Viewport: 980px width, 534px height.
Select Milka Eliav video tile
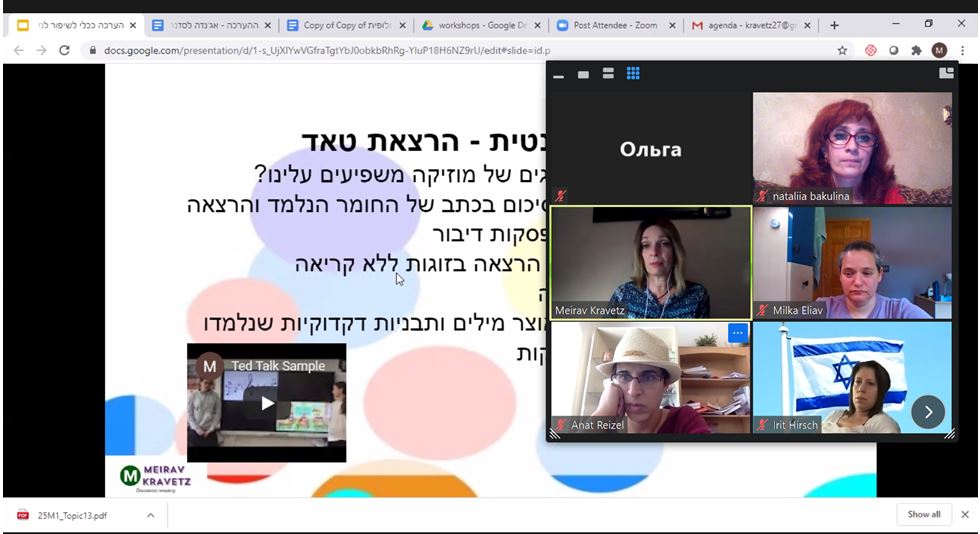pyautogui.click(x=852, y=263)
